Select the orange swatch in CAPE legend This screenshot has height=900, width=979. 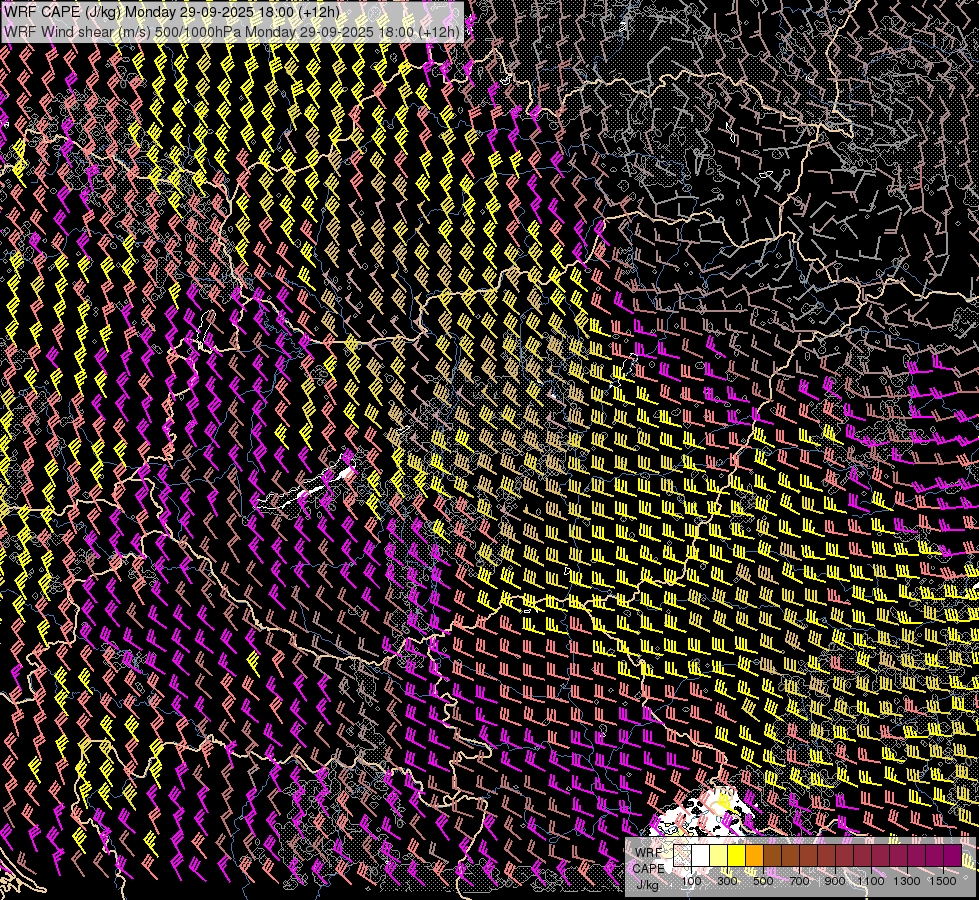pos(755,856)
